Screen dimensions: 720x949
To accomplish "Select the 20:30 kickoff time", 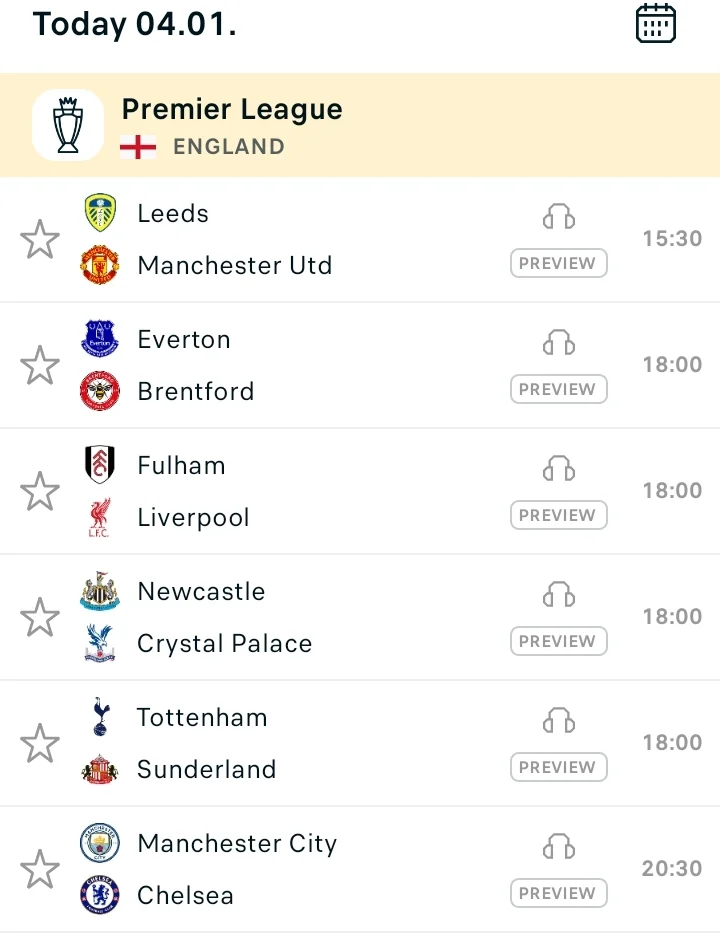I will 671,868.
